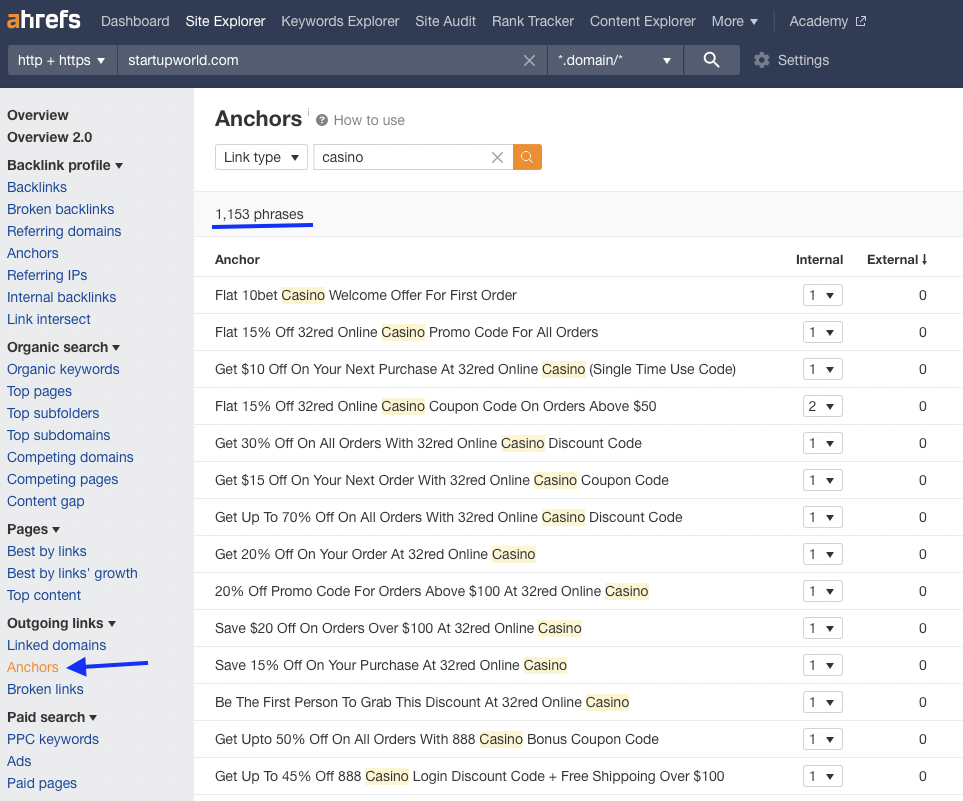The width and height of the screenshot is (963, 801).
Task: Go to Dashboard
Action: [135, 21]
